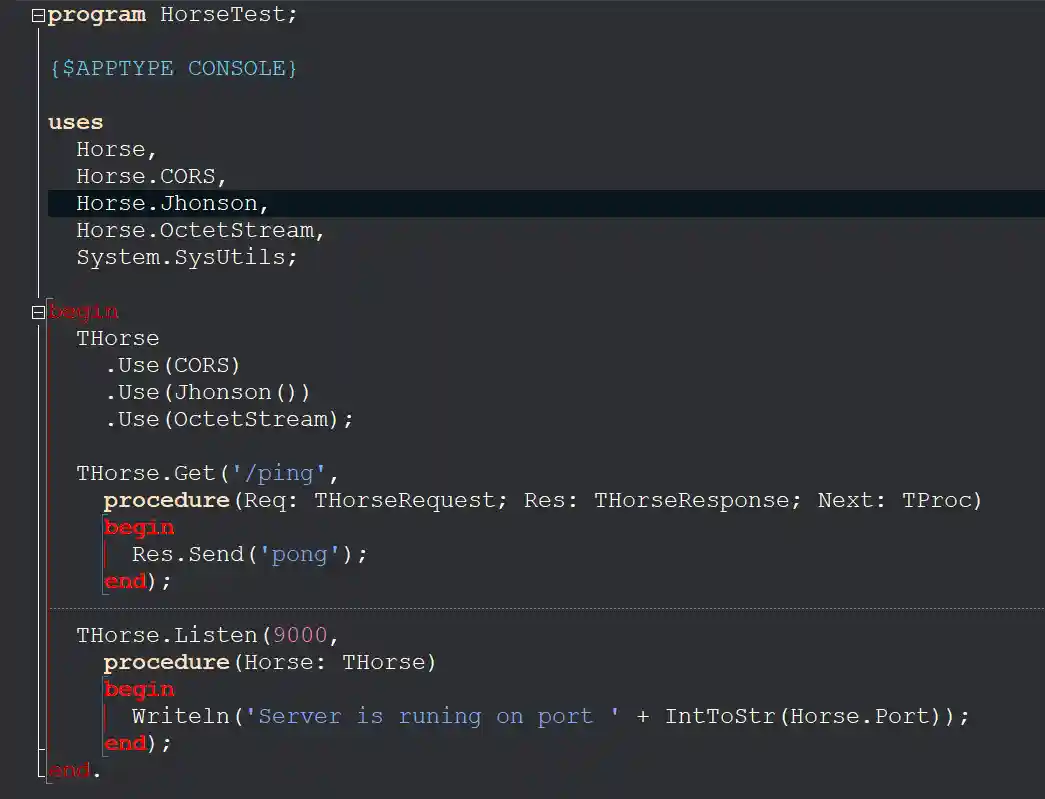
Task: Click the TProc parameter type
Action: tap(937, 500)
